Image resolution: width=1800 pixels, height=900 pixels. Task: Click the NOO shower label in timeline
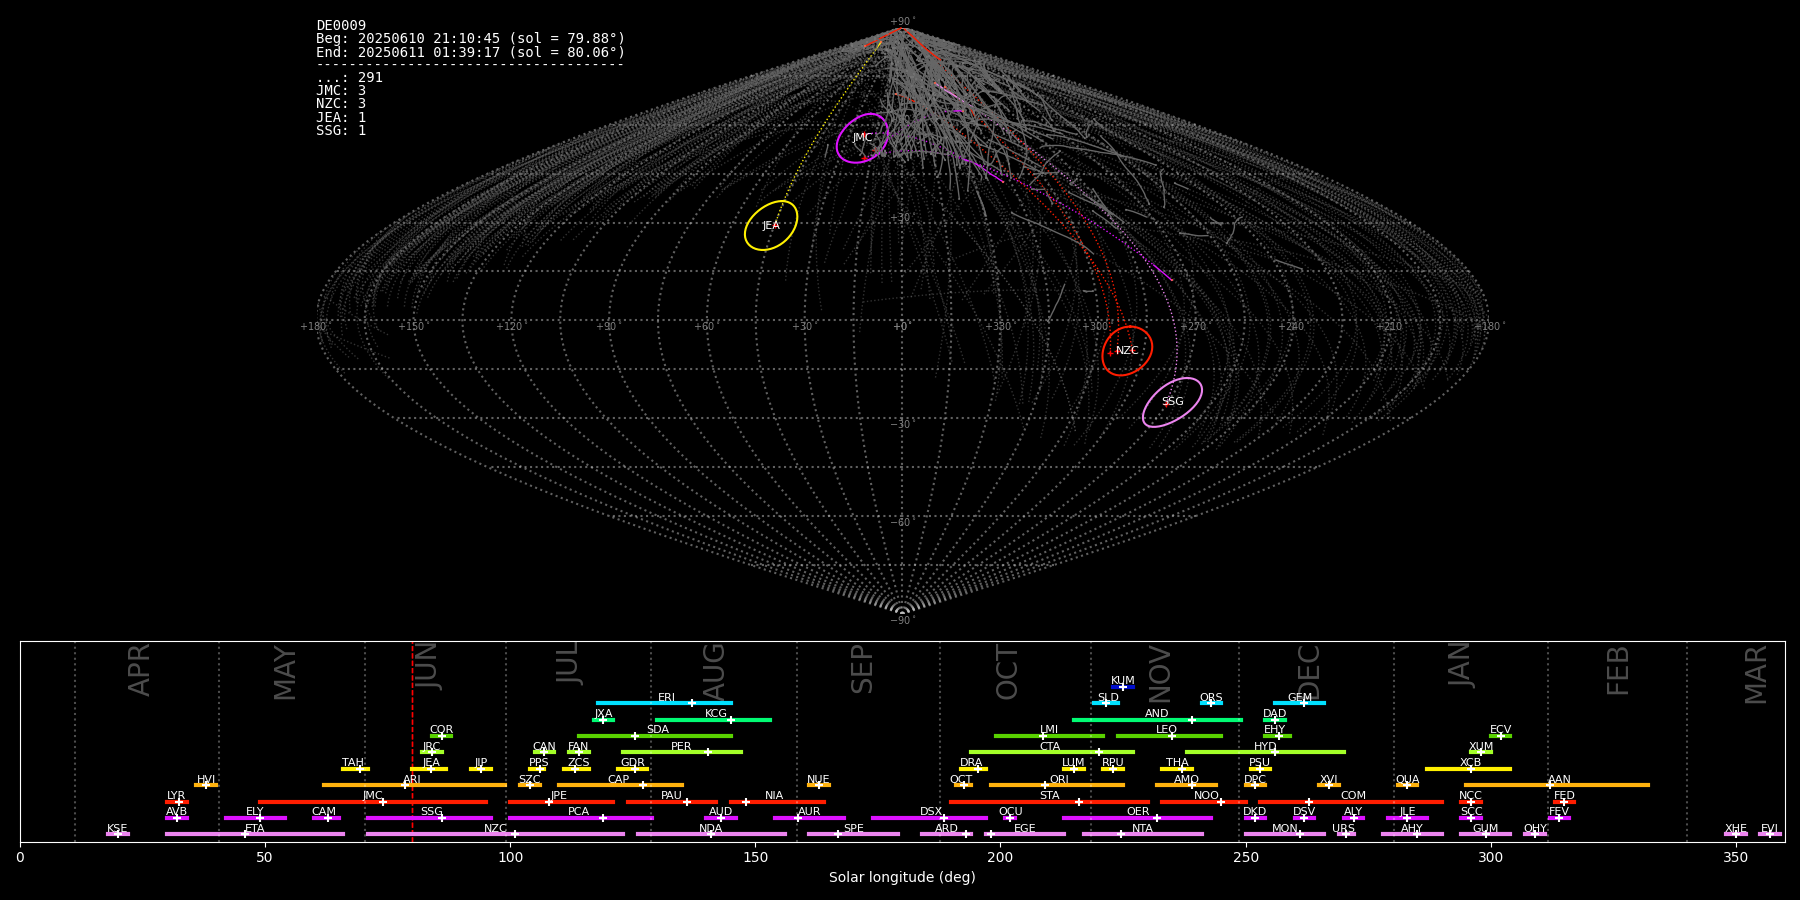coord(1206,796)
